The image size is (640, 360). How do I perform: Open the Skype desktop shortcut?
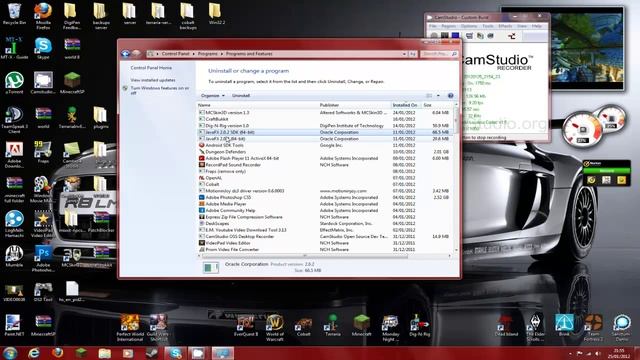tap(43, 48)
